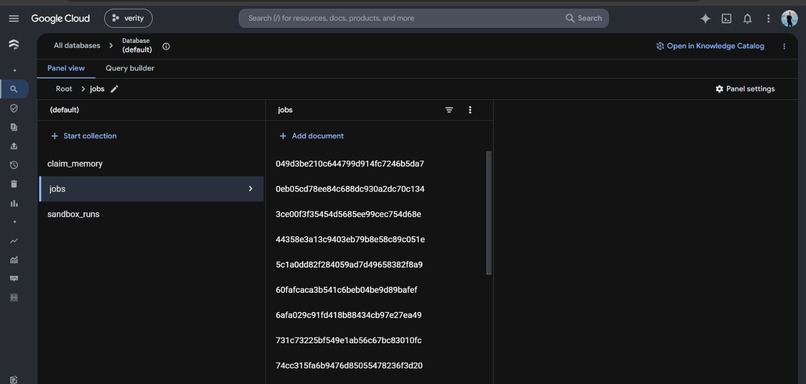The height and width of the screenshot is (384, 806).
Task: Switch to Panel view tab
Action: point(66,68)
